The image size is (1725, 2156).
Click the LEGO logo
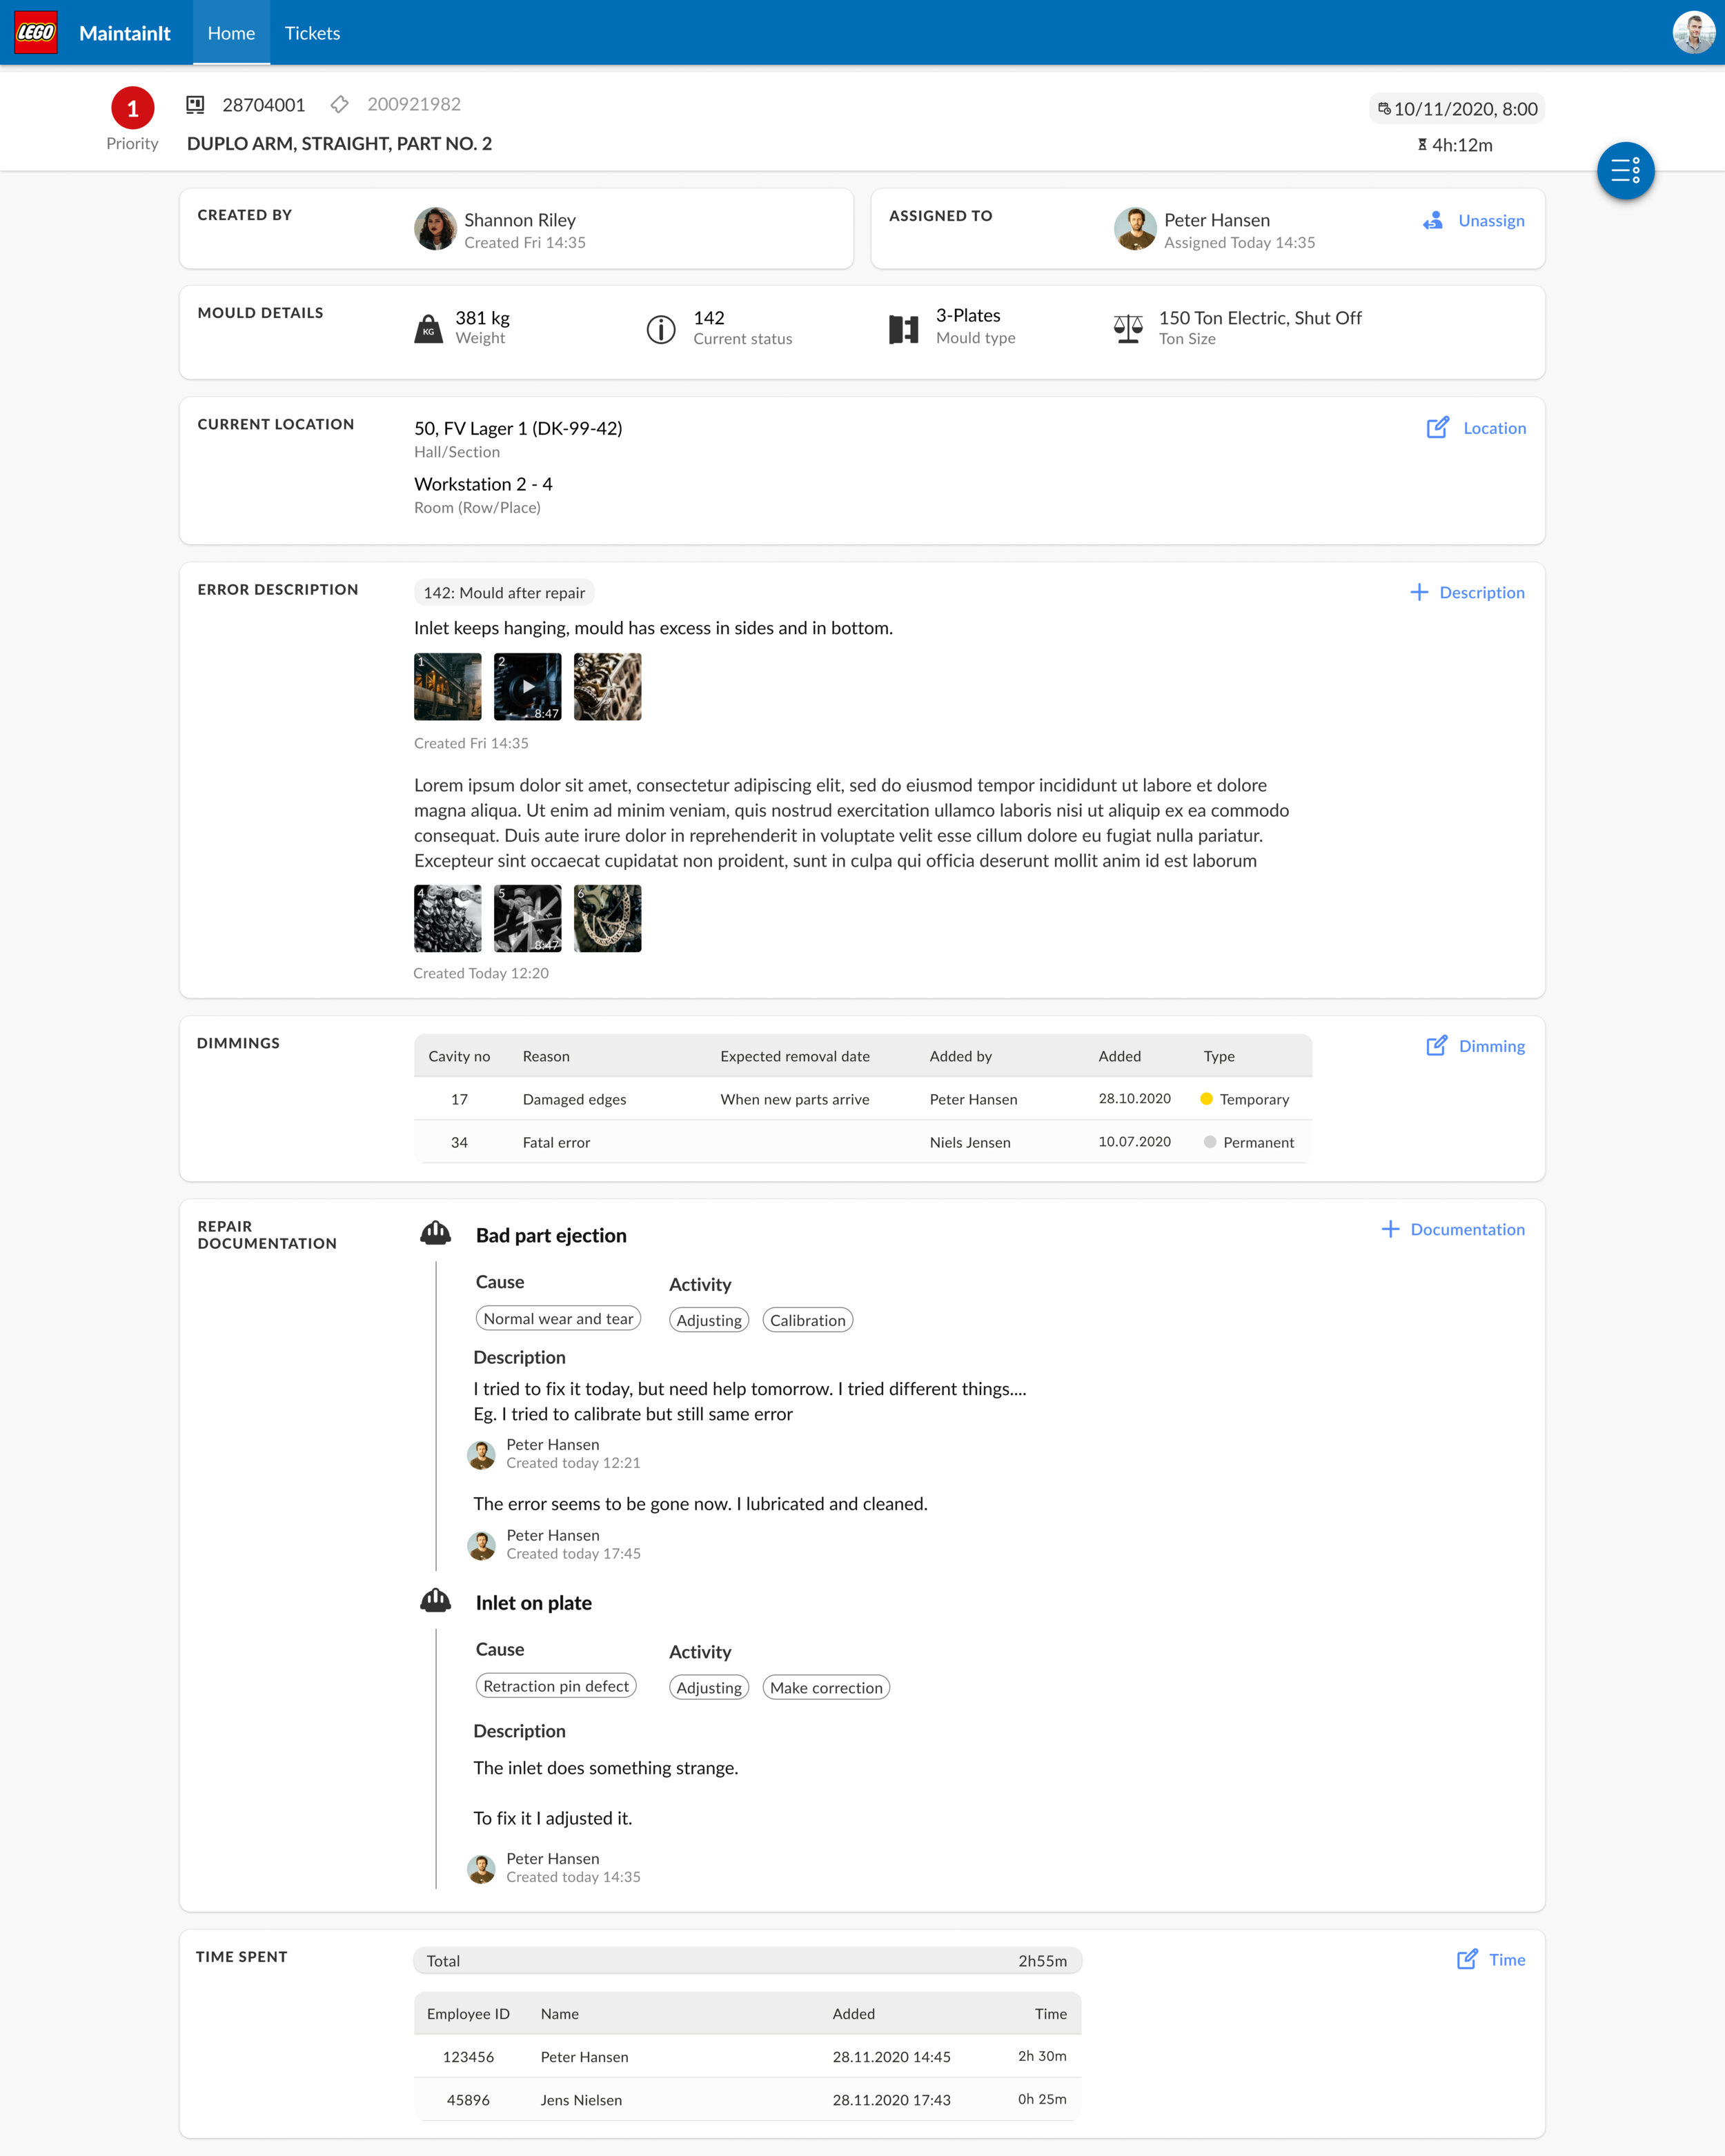point(36,32)
